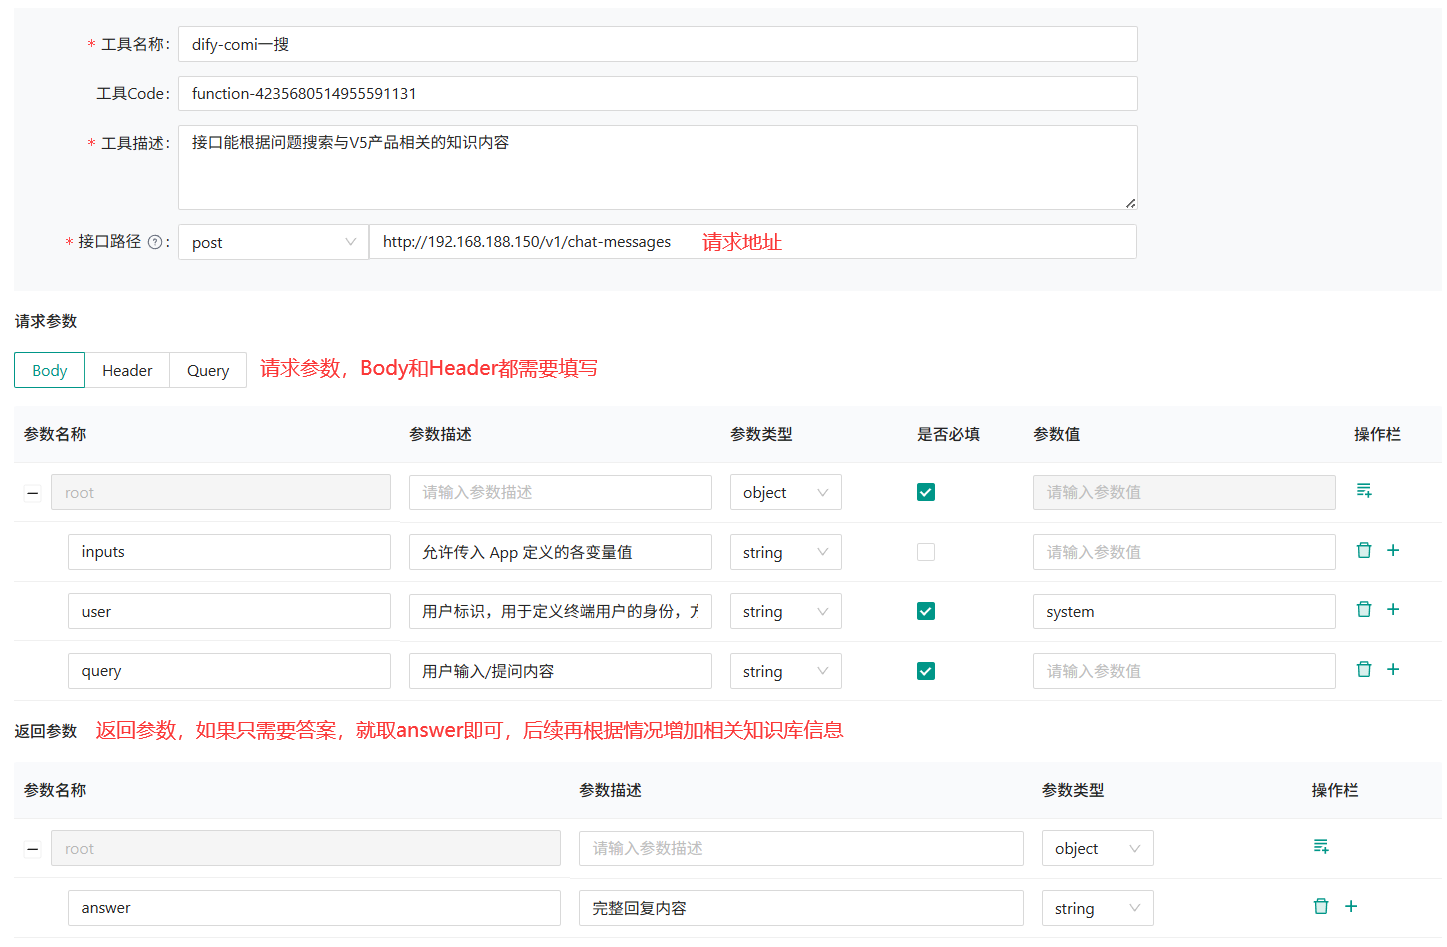Add a row after the query parameter
Viewport: 1447px width, 947px height.
coord(1393,669)
